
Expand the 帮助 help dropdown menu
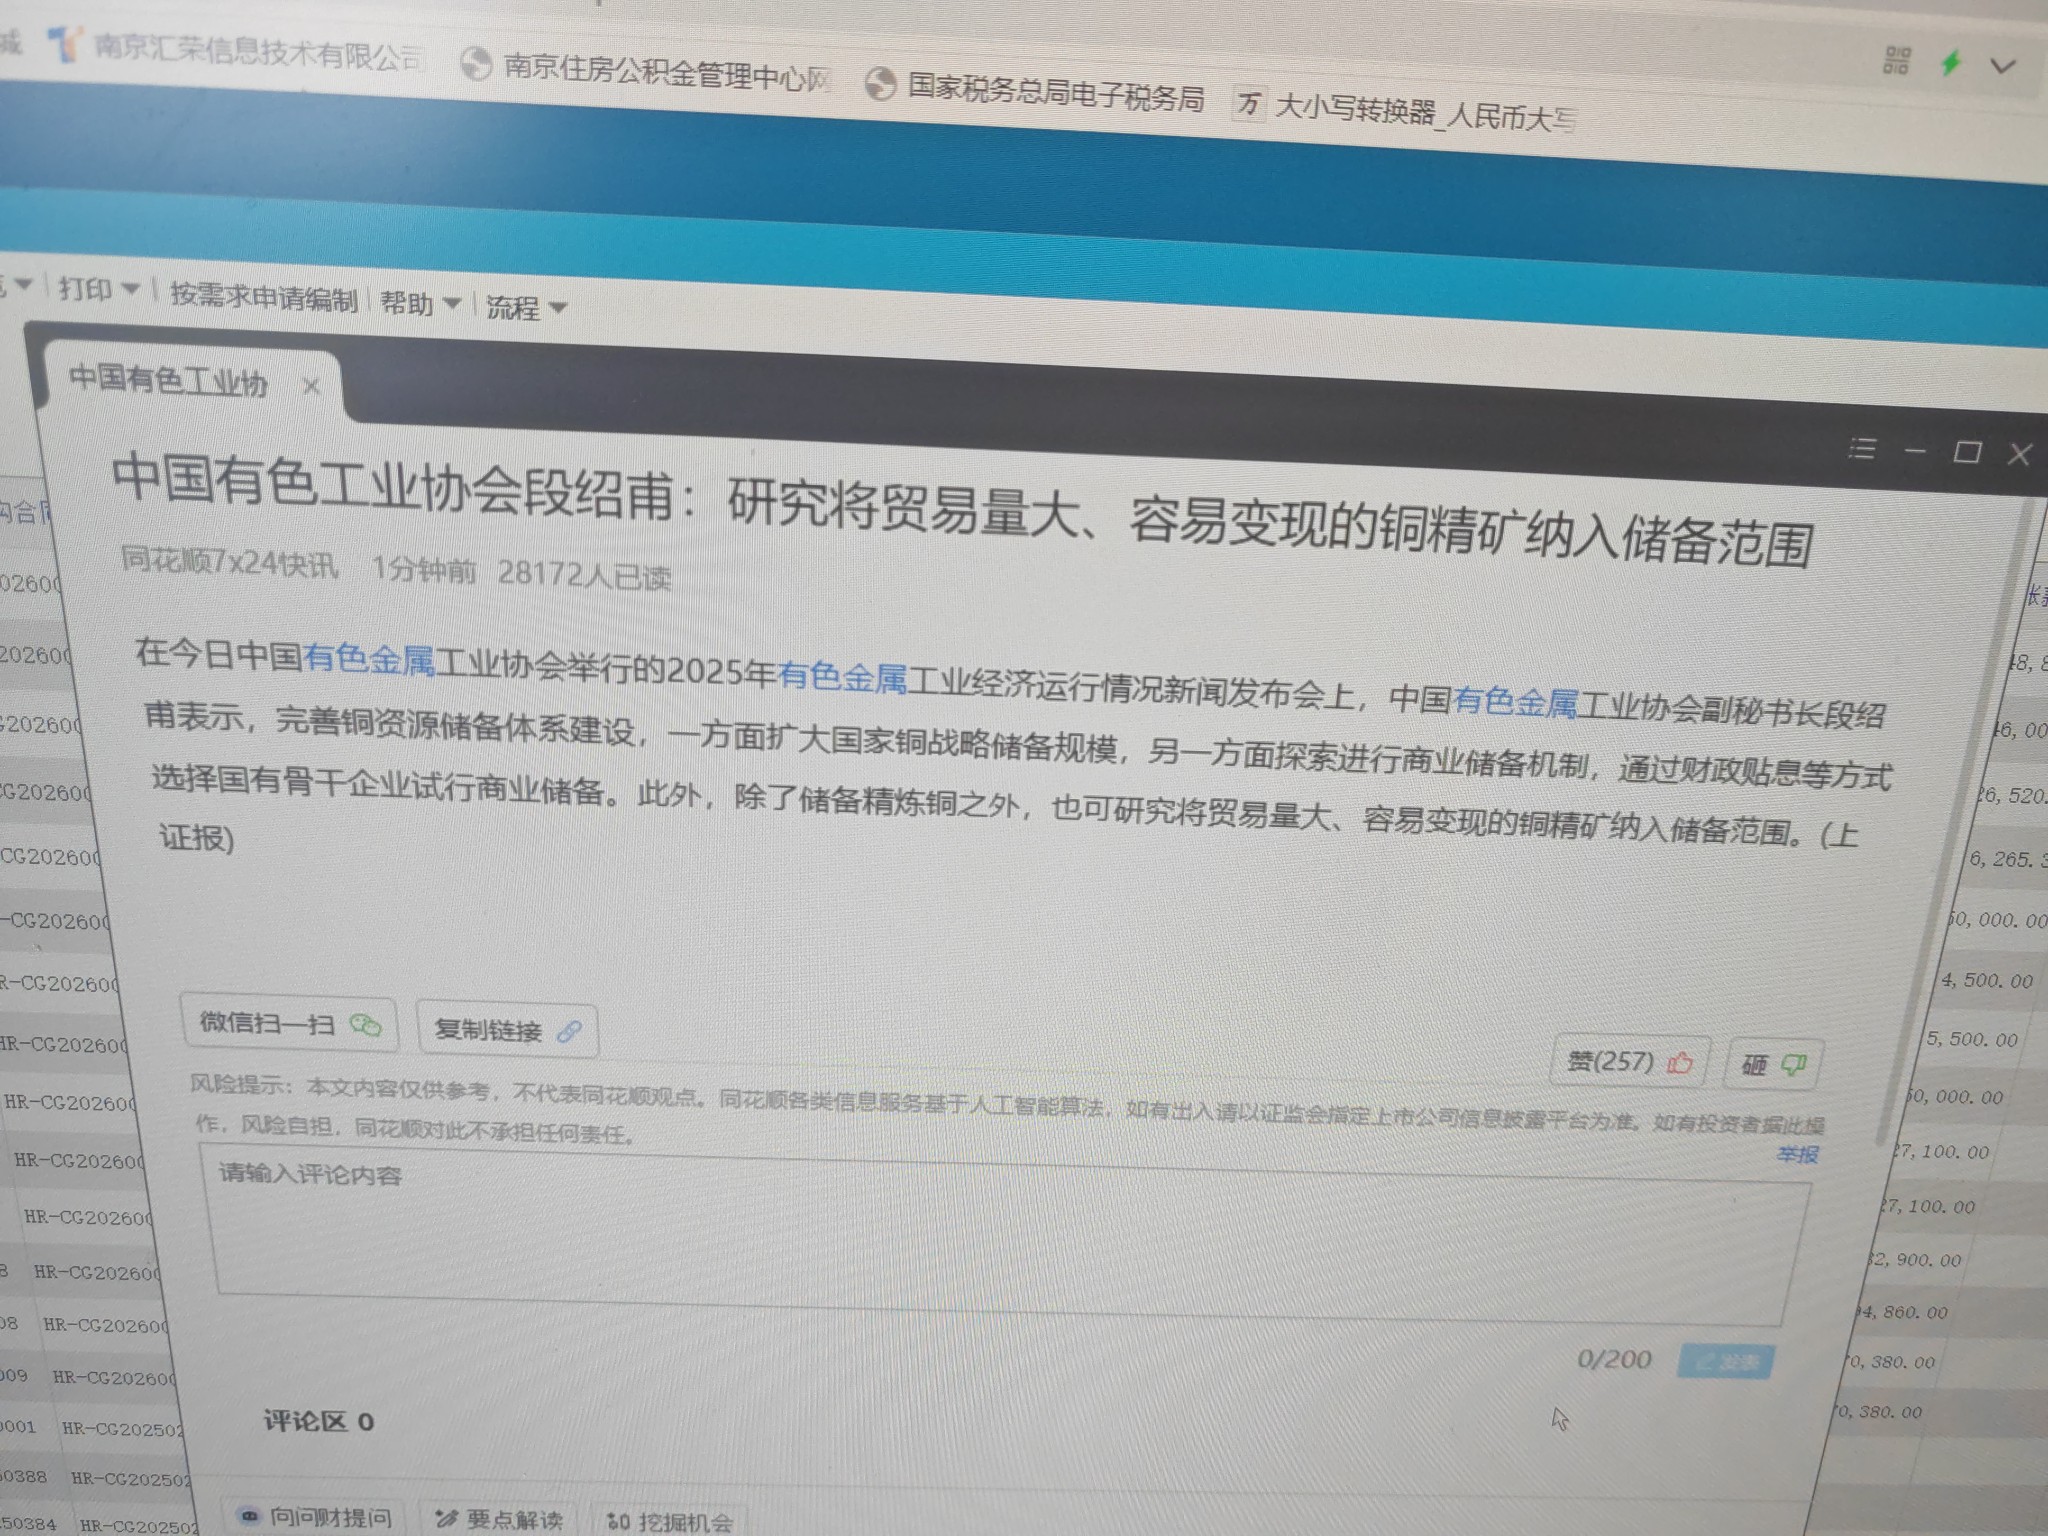click(x=420, y=303)
